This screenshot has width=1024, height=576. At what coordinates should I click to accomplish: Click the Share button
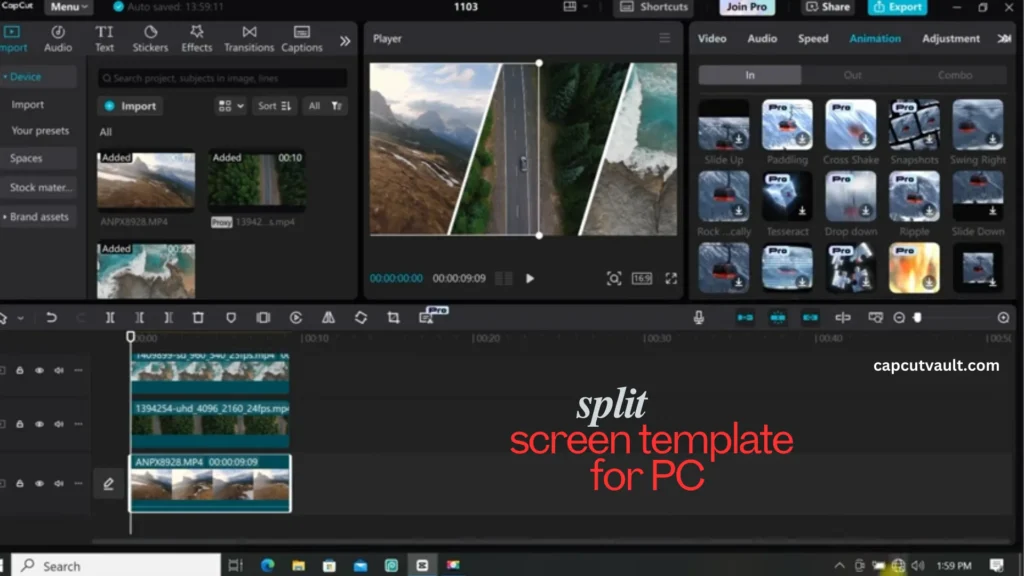pos(827,7)
